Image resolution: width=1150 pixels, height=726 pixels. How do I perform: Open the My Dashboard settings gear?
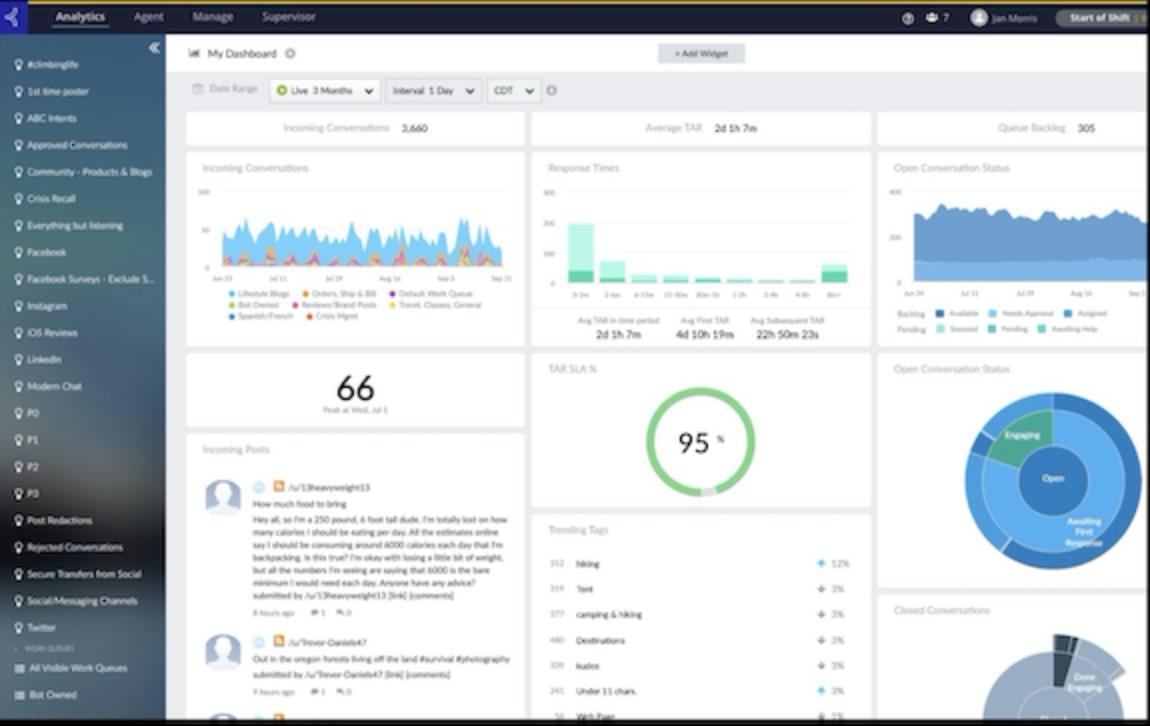click(x=290, y=54)
